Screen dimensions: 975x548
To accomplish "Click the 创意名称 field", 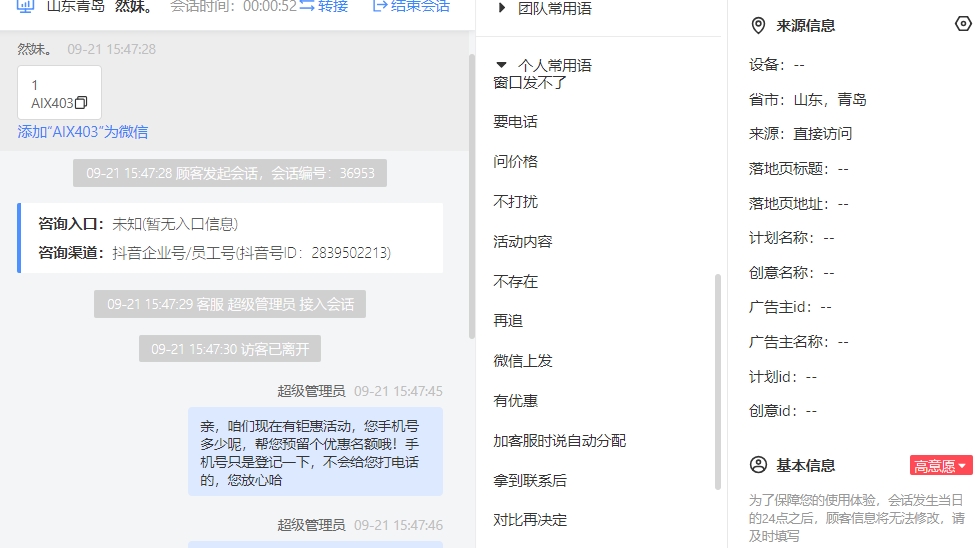I will coord(792,272).
